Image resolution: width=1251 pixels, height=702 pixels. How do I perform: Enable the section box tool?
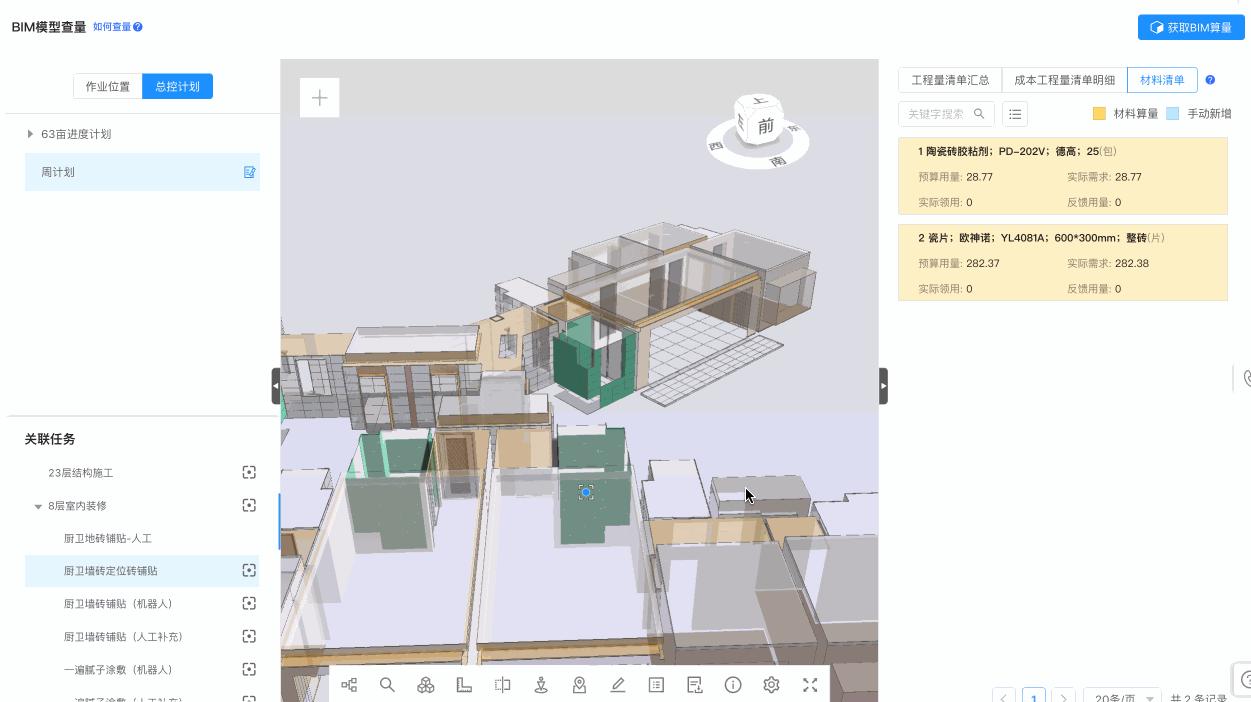(502, 685)
